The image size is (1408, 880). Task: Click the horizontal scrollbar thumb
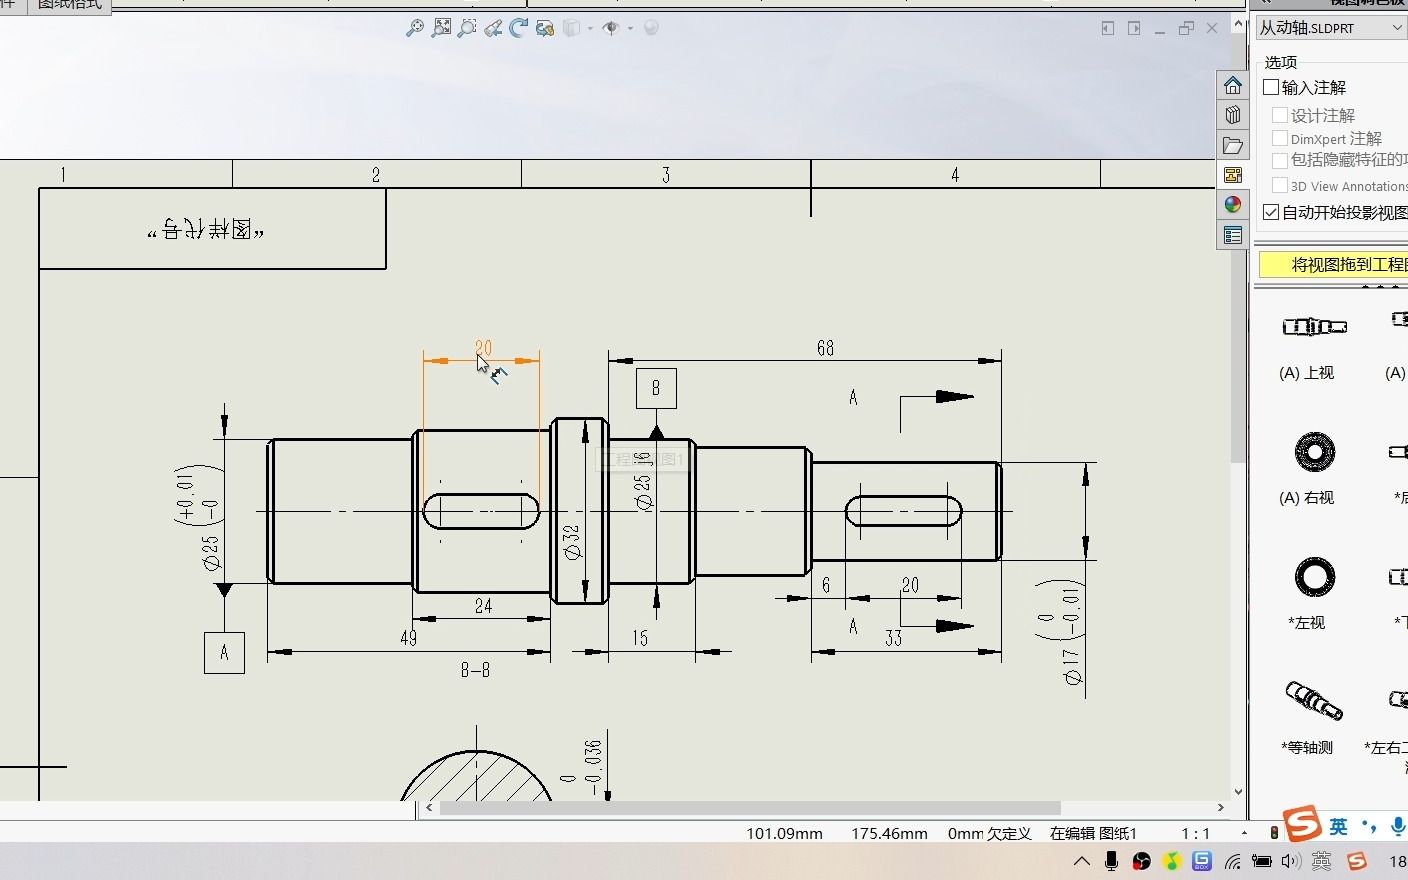coord(750,808)
